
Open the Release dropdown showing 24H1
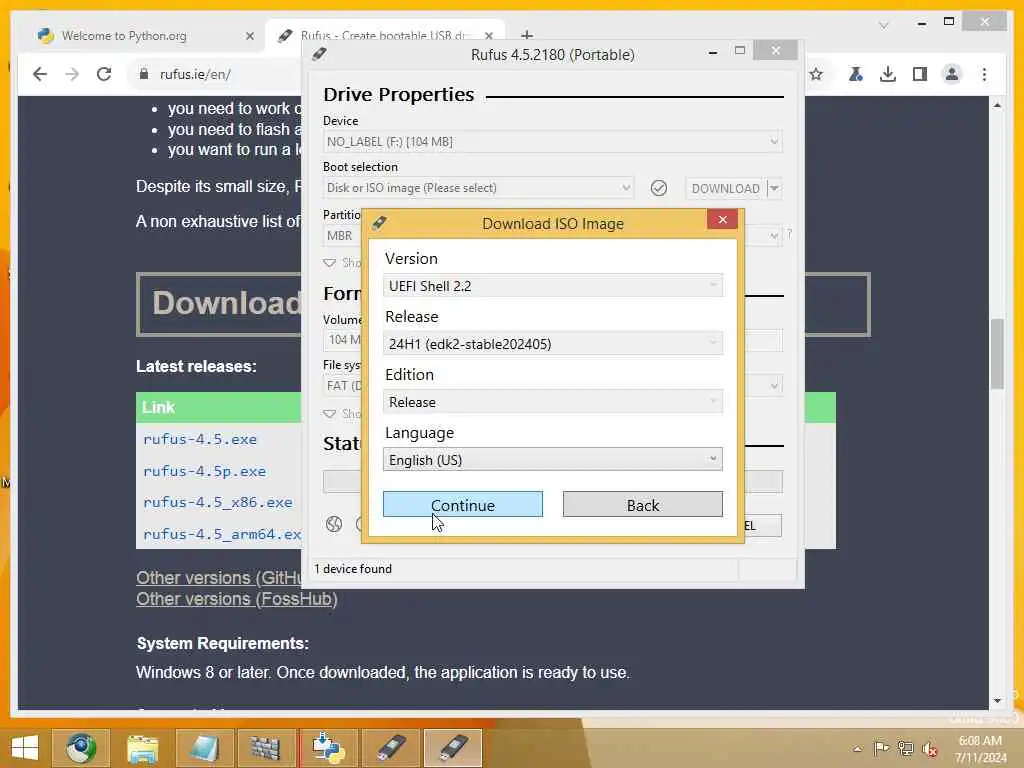tap(552, 344)
